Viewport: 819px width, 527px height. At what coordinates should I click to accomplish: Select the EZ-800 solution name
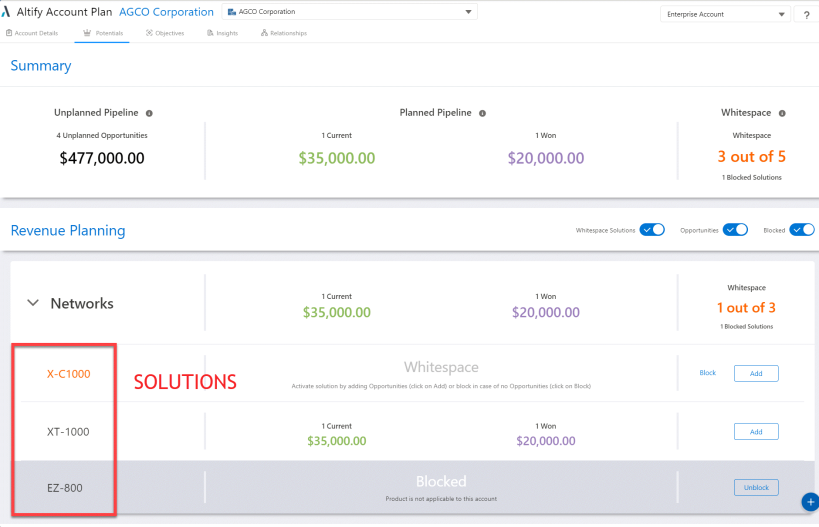point(65,488)
